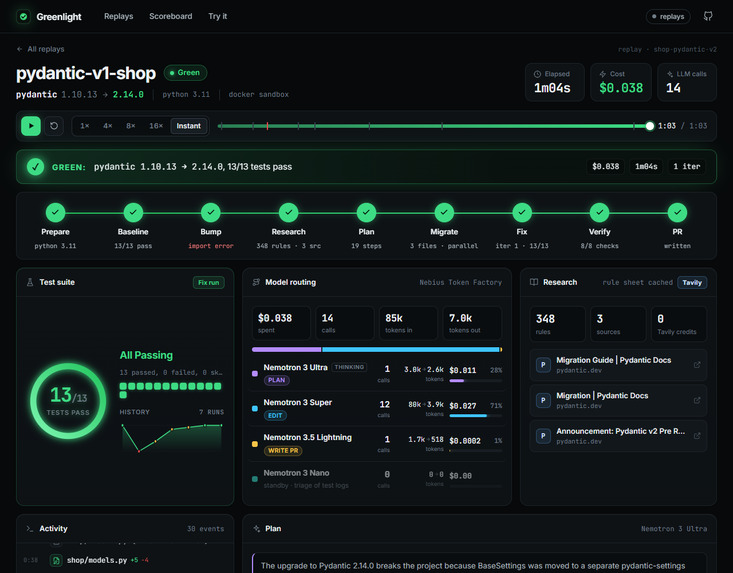Click the Fix step check icon
Screen dimensions: 733x573
522,213
